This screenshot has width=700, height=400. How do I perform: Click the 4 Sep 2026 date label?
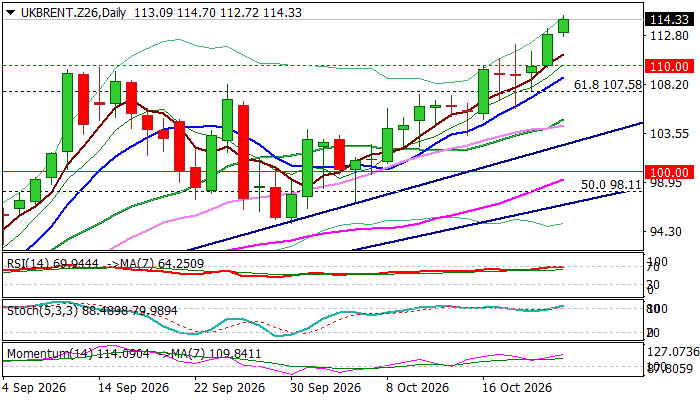click(34, 388)
